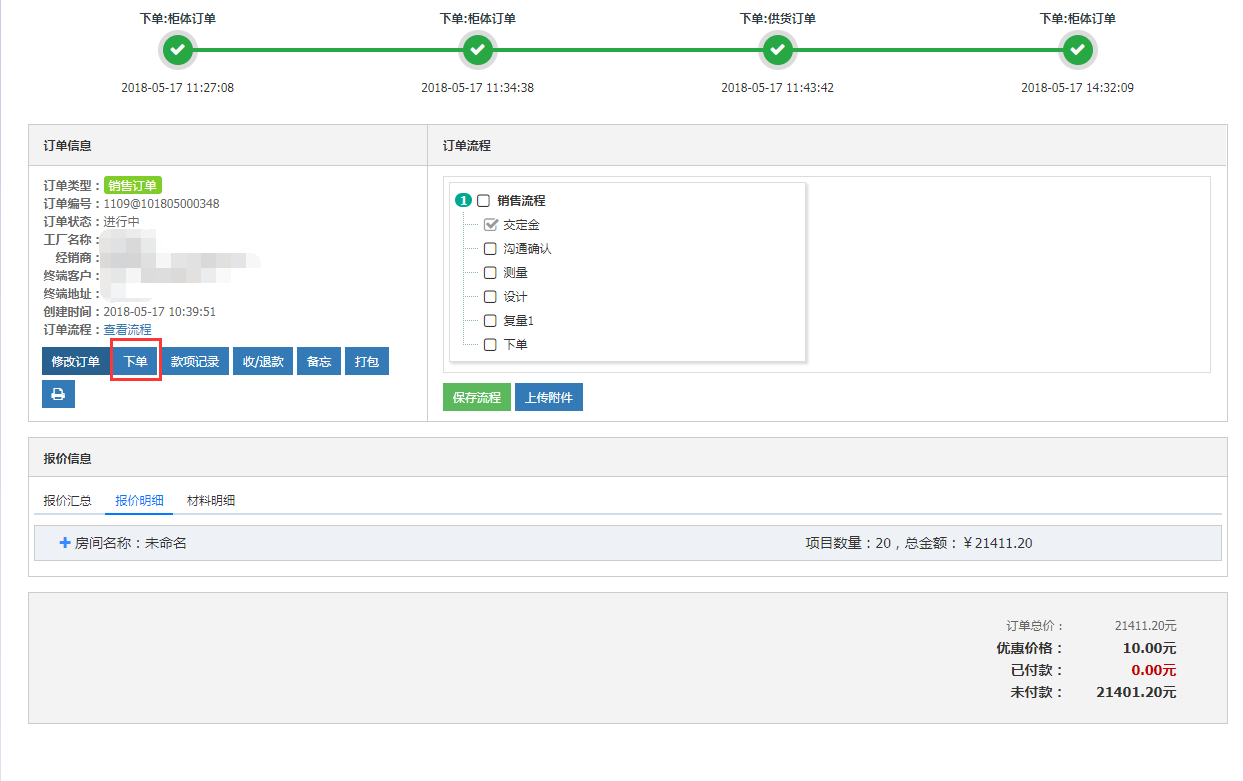1243x781 pixels.
Task: Expand room 未命名 with blue plus icon
Action: 65,543
